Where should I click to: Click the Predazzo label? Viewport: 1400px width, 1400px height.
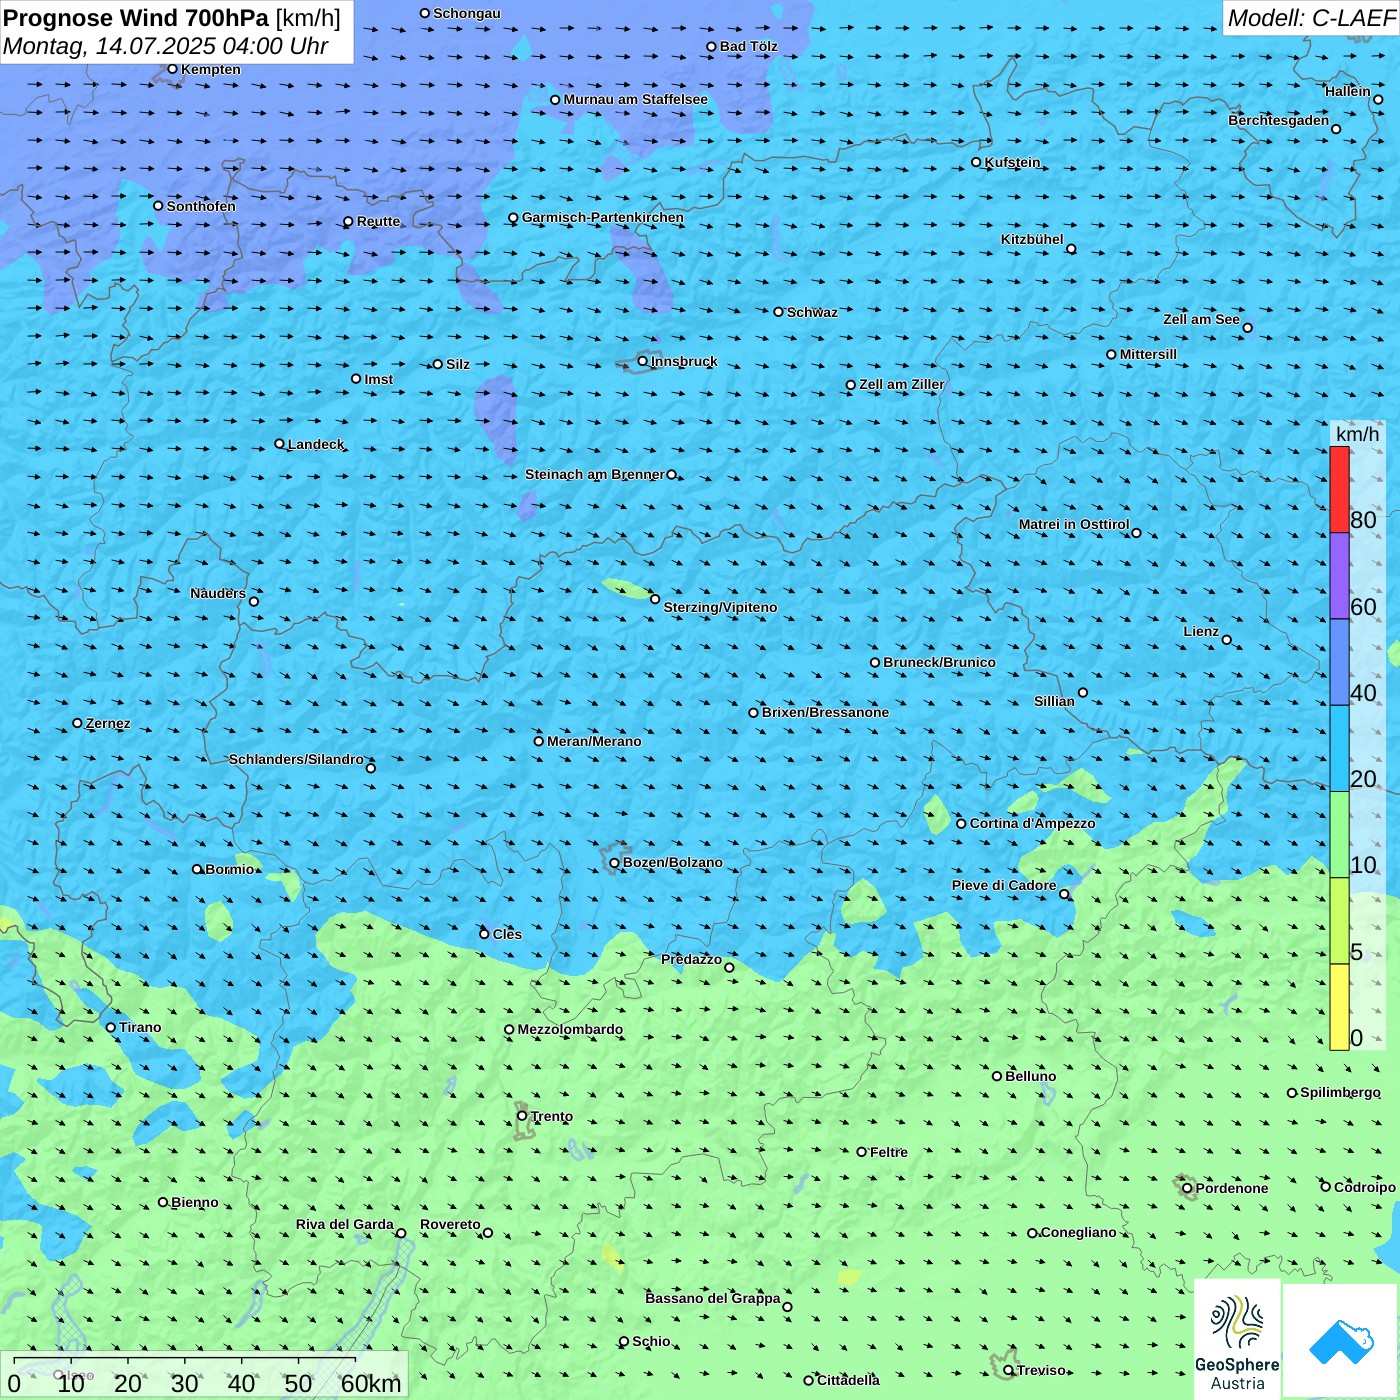click(x=691, y=959)
